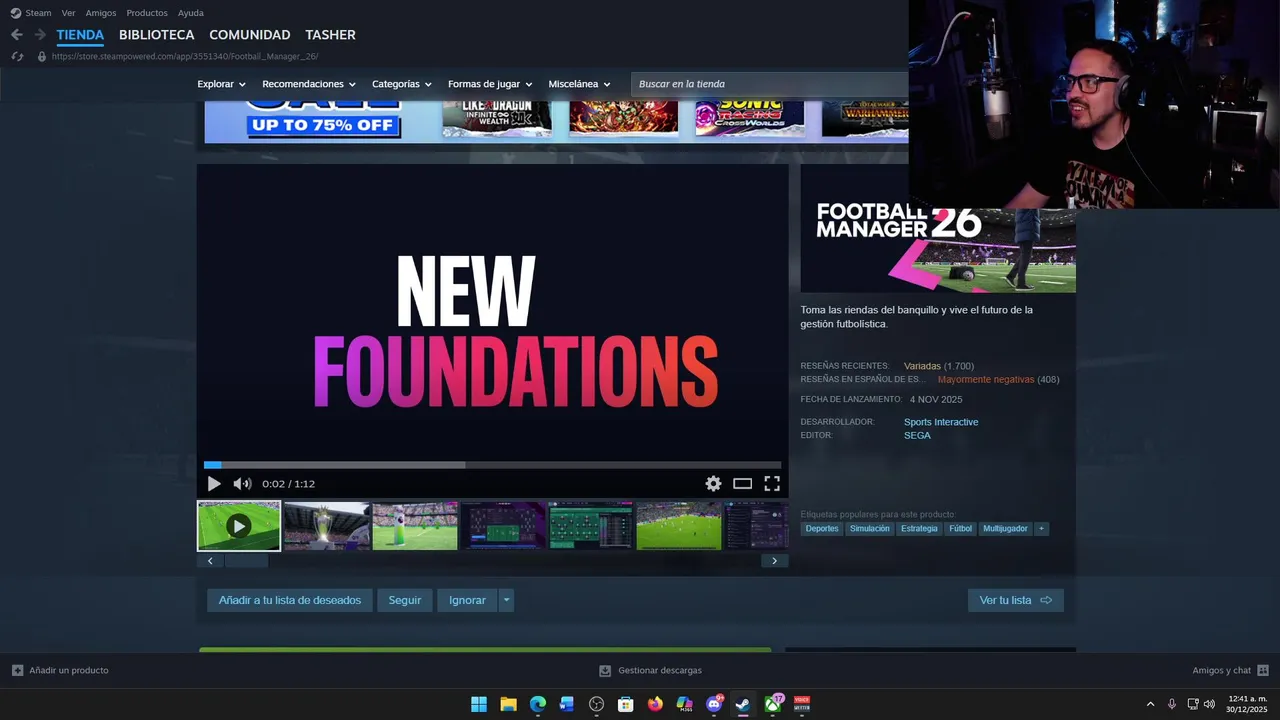The width and height of the screenshot is (1280, 720).
Task: Click Añadir un producto
Action: pyautogui.click(x=60, y=670)
